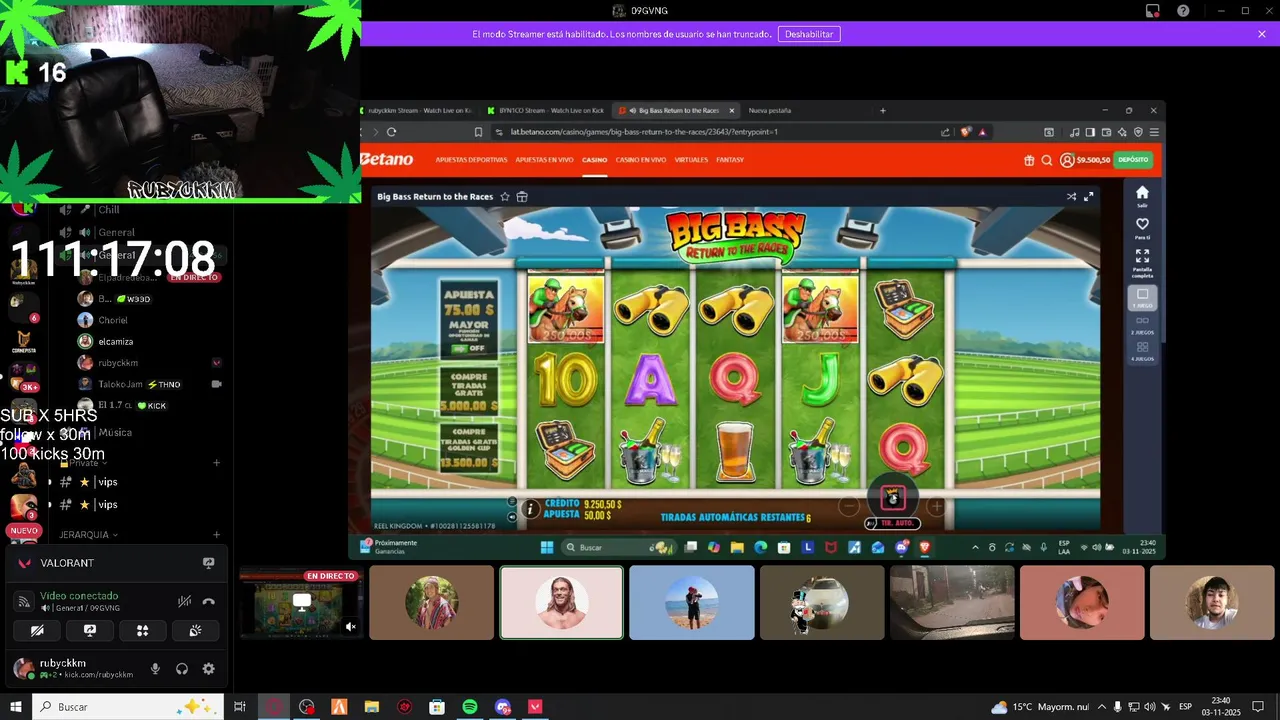The height and width of the screenshot is (720, 1280).
Task: Open Spotify from the taskbar
Action: [470, 707]
